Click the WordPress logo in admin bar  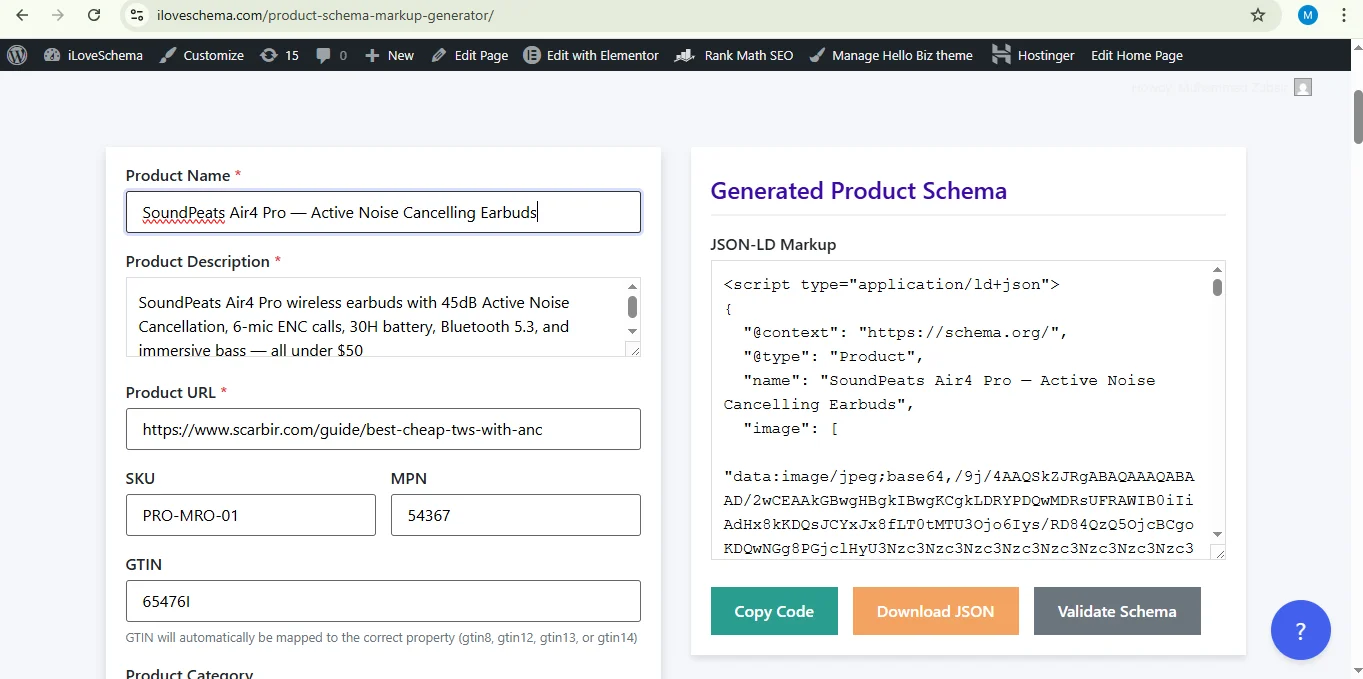pyautogui.click(x=17, y=55)
